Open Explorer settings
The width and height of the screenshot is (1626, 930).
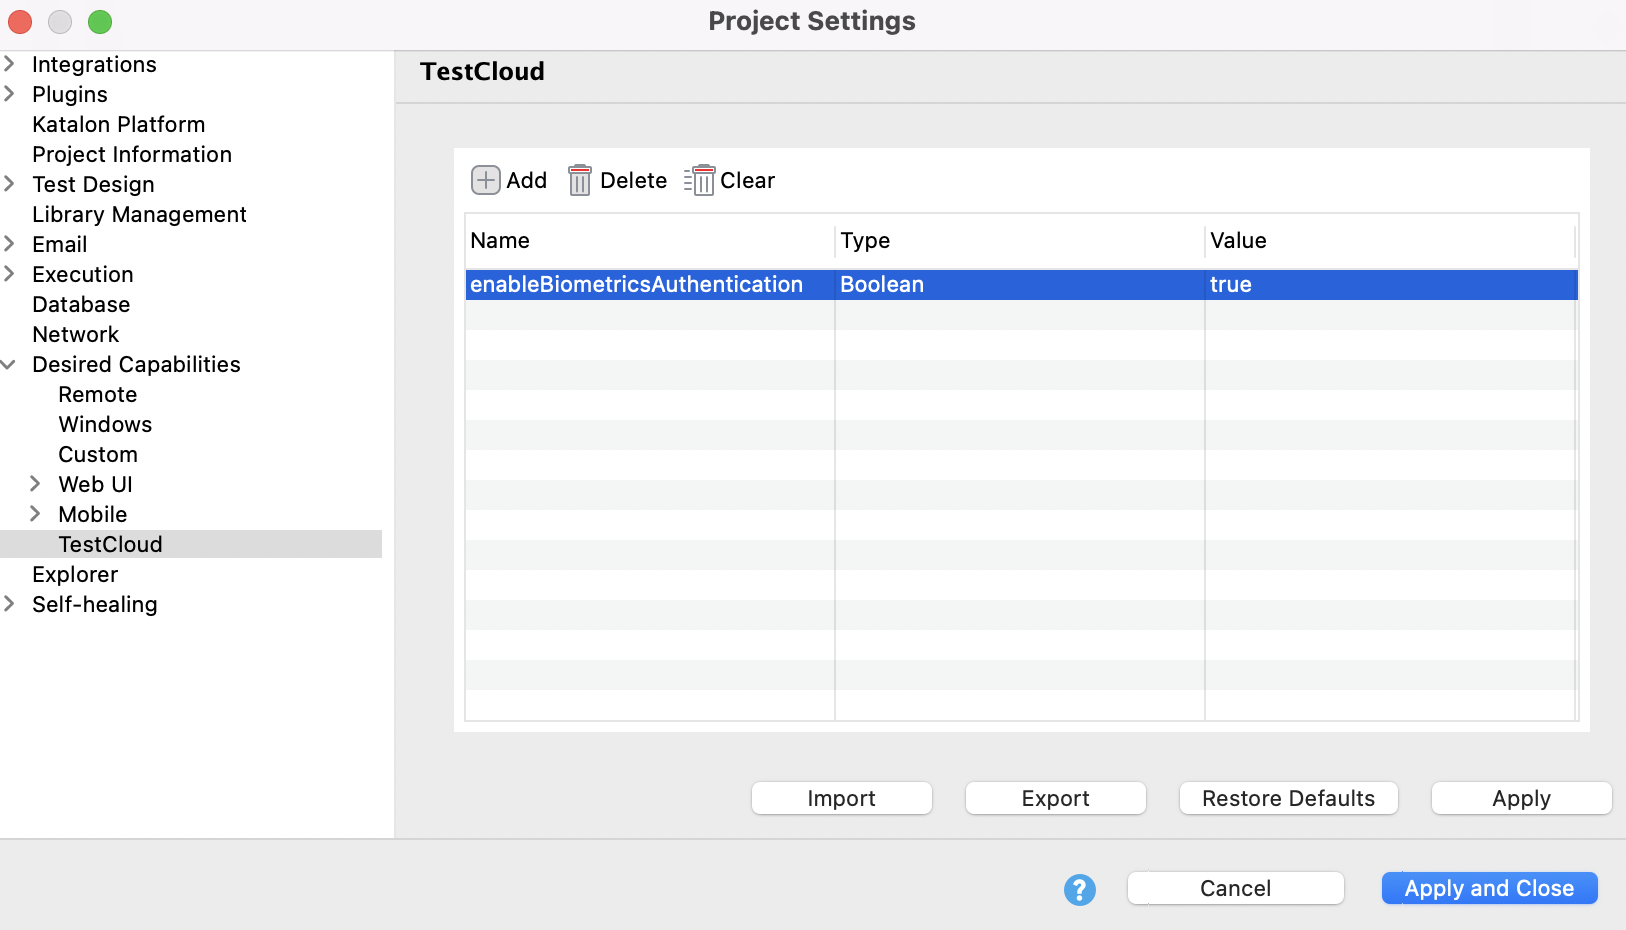[x=75, y=574]
